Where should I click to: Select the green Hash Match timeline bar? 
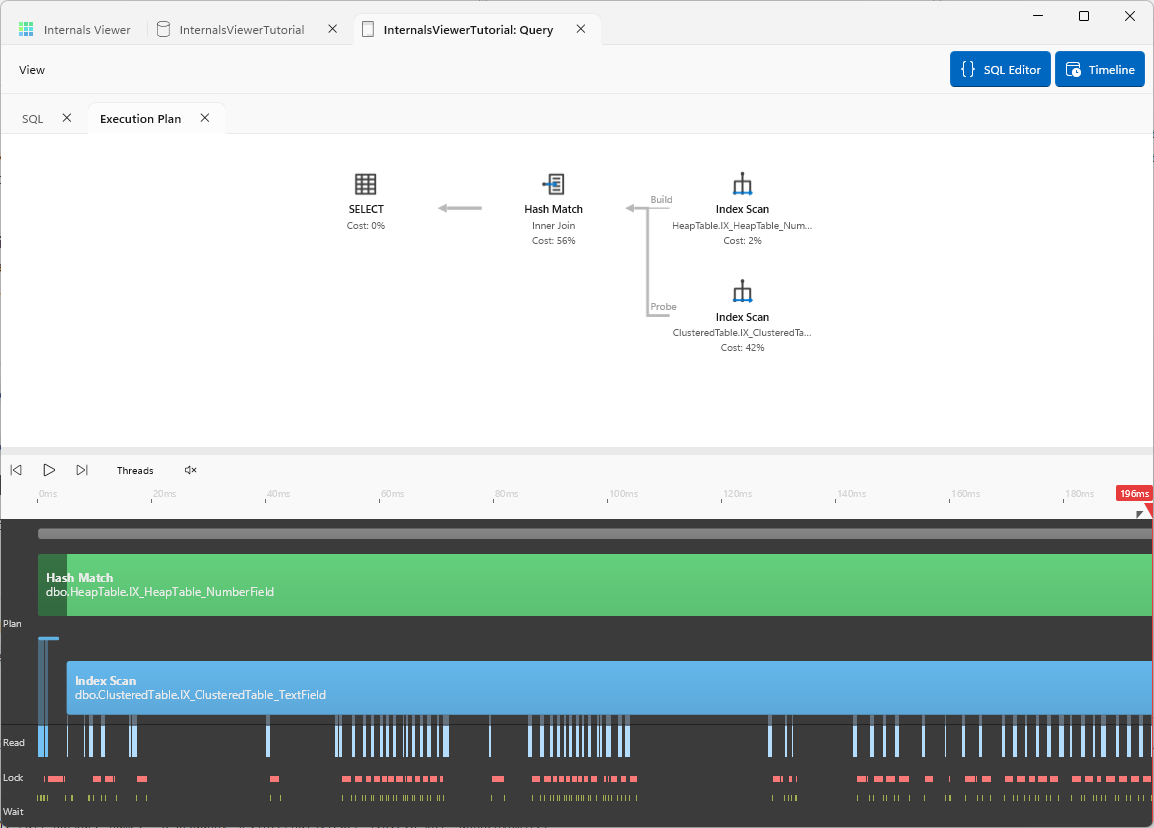[x=595, y=585]
